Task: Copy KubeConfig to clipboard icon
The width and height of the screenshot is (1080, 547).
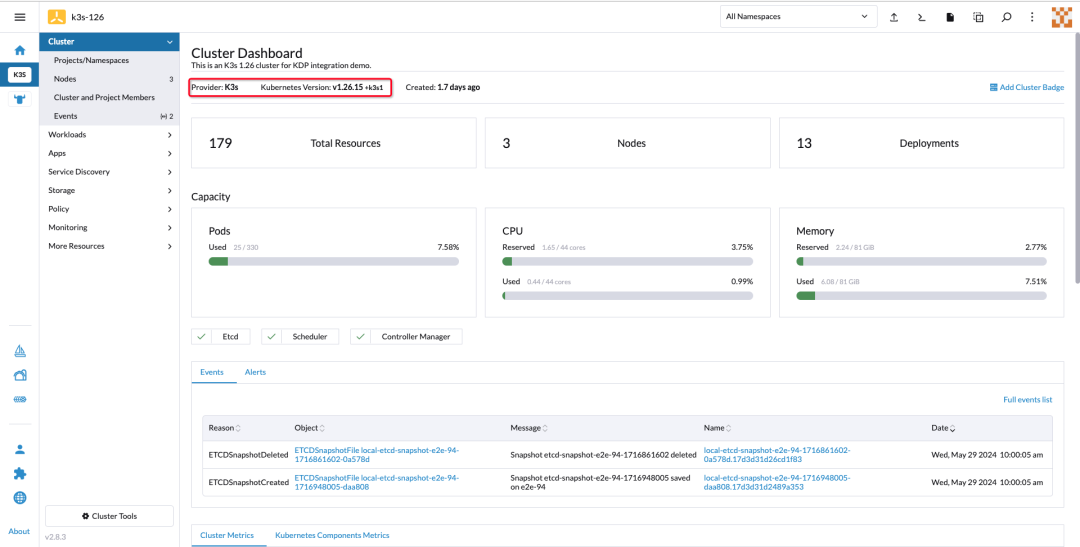Action: pyautogui.click(x=978, y=17)
